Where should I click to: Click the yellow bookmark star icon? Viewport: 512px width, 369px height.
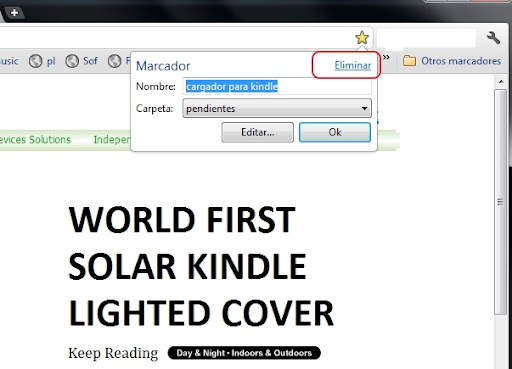[362, 37]
